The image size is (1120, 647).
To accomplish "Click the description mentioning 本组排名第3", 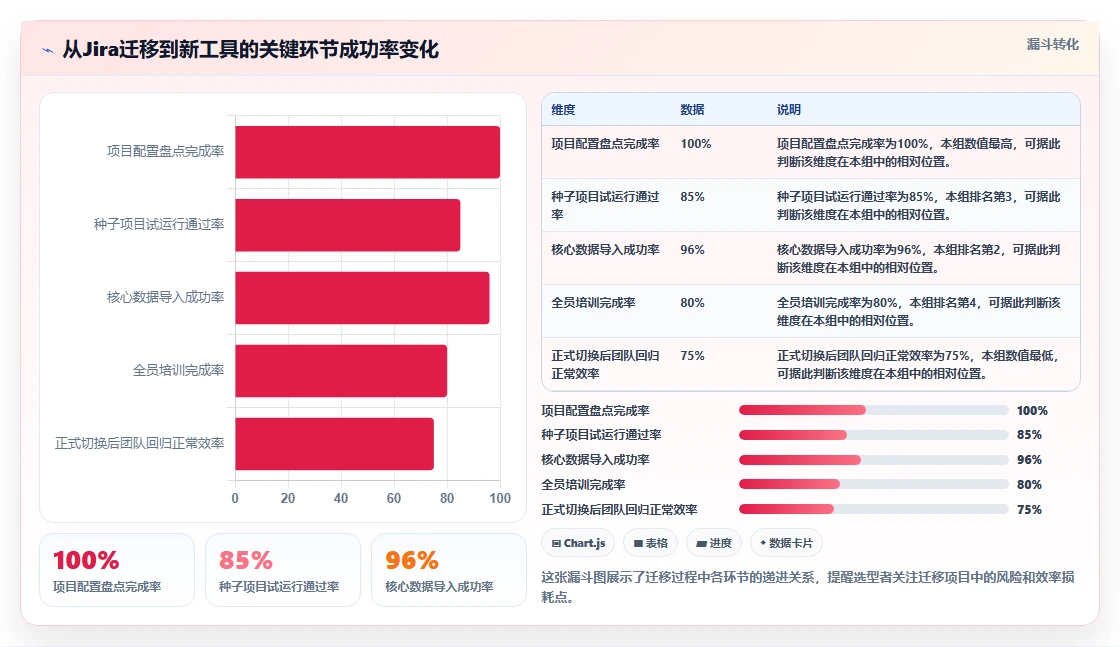I will (919, 206).
